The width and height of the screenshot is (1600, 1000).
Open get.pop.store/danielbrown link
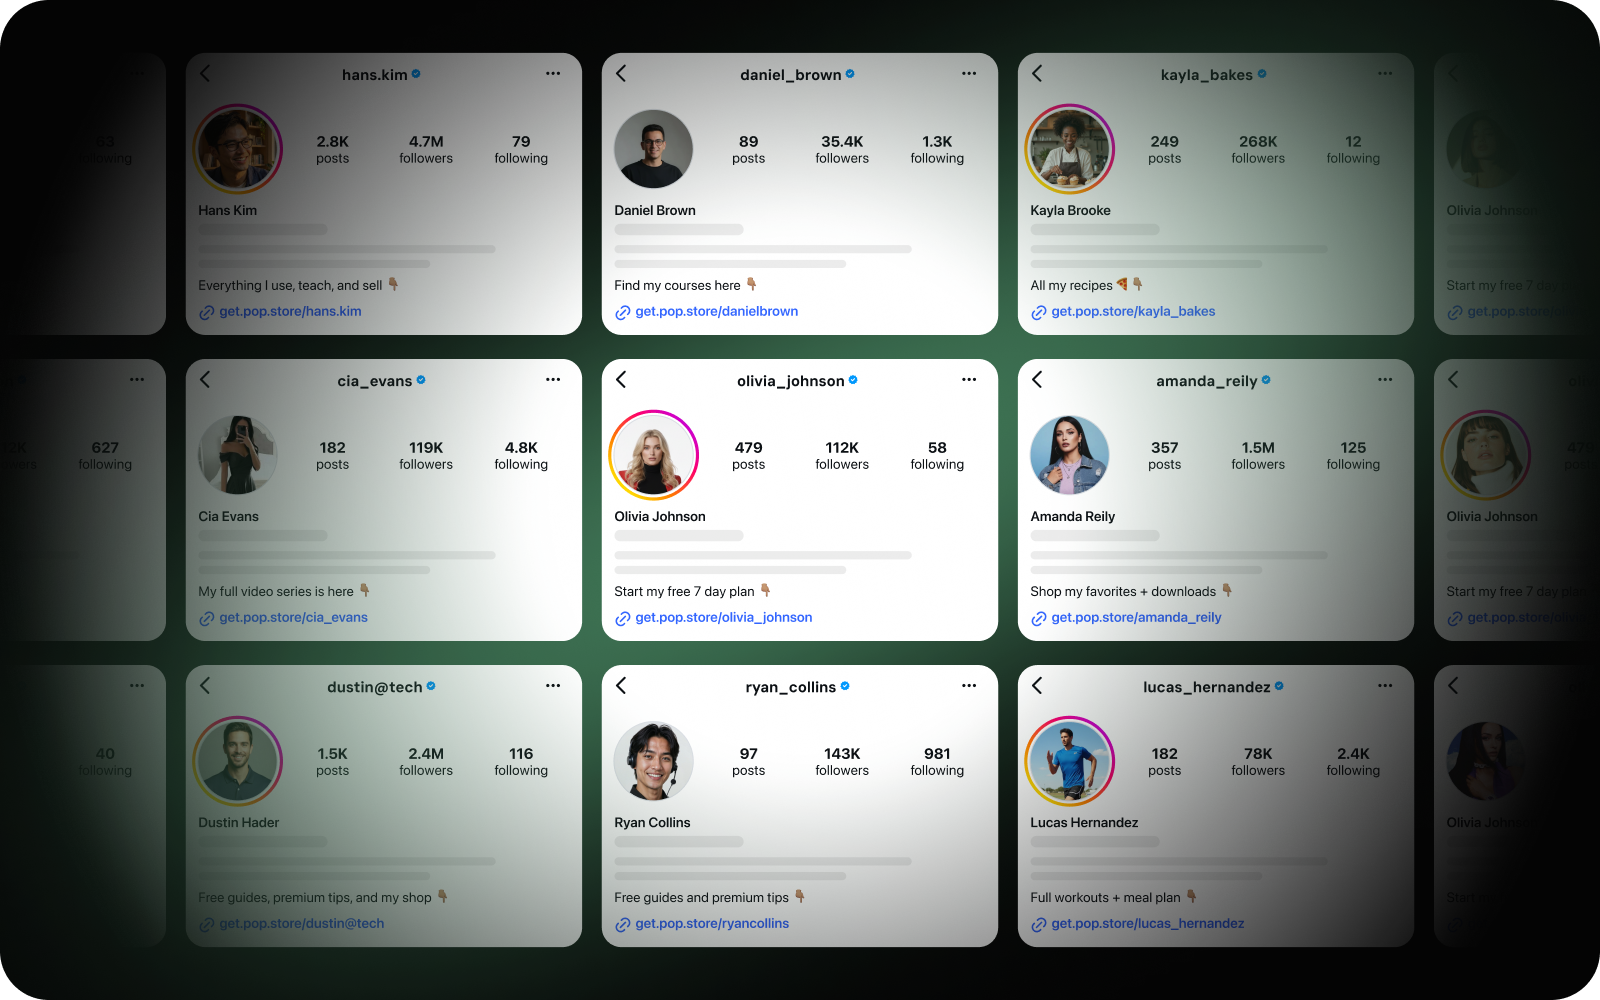[x=716, y=311]
